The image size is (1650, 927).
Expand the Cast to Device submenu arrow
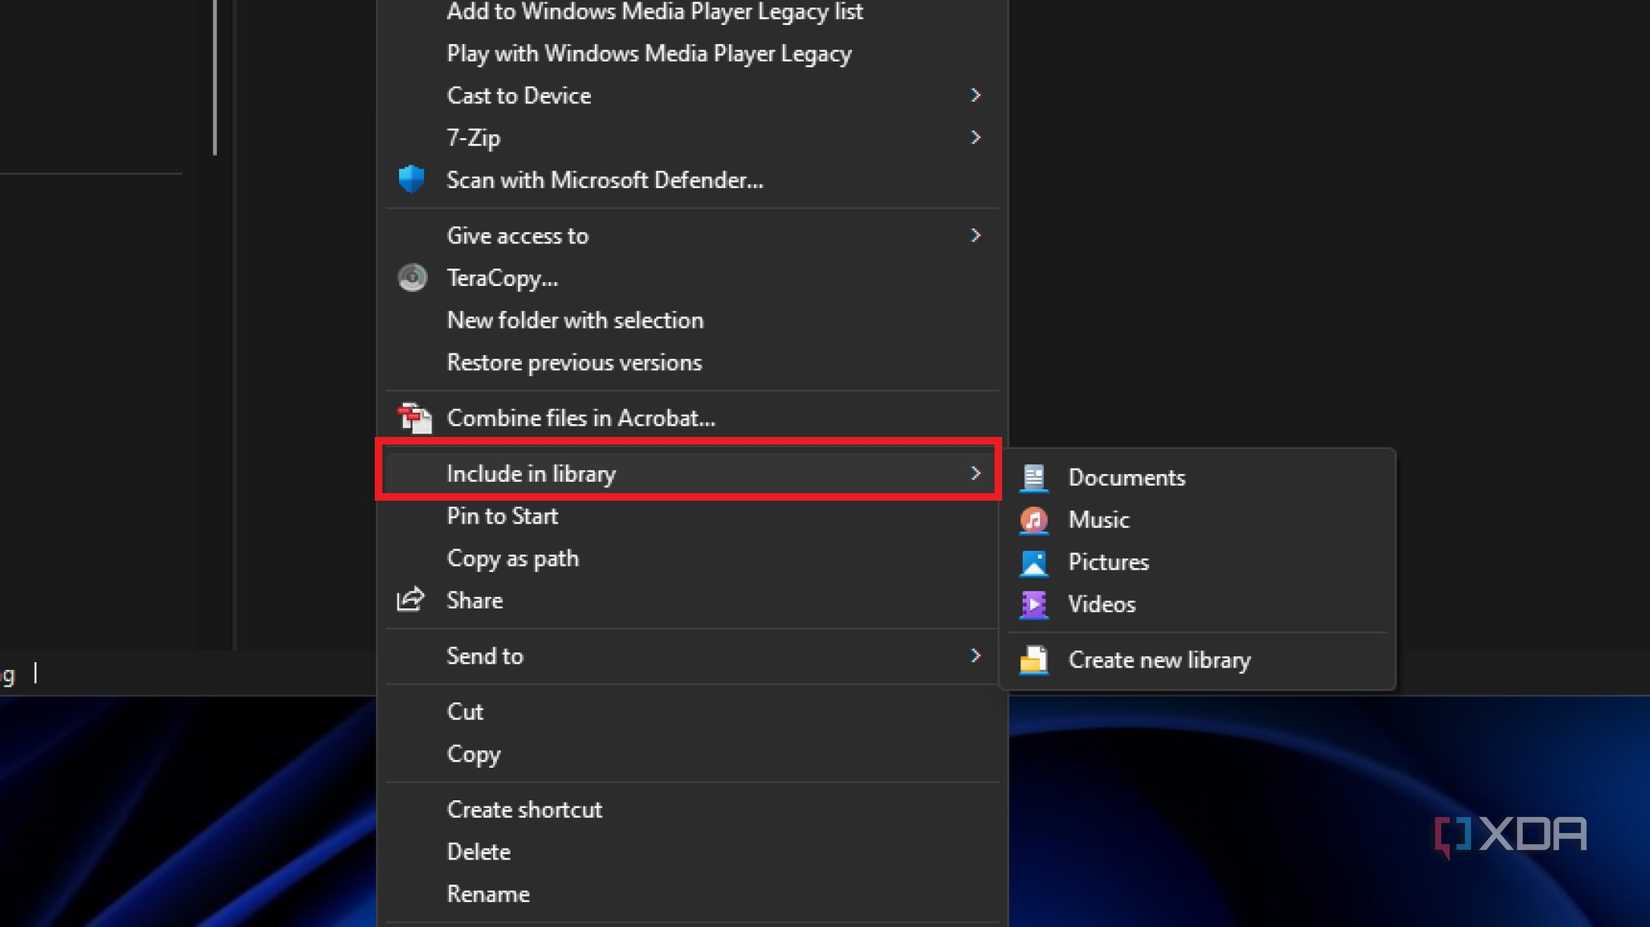(x=976, y=95)
